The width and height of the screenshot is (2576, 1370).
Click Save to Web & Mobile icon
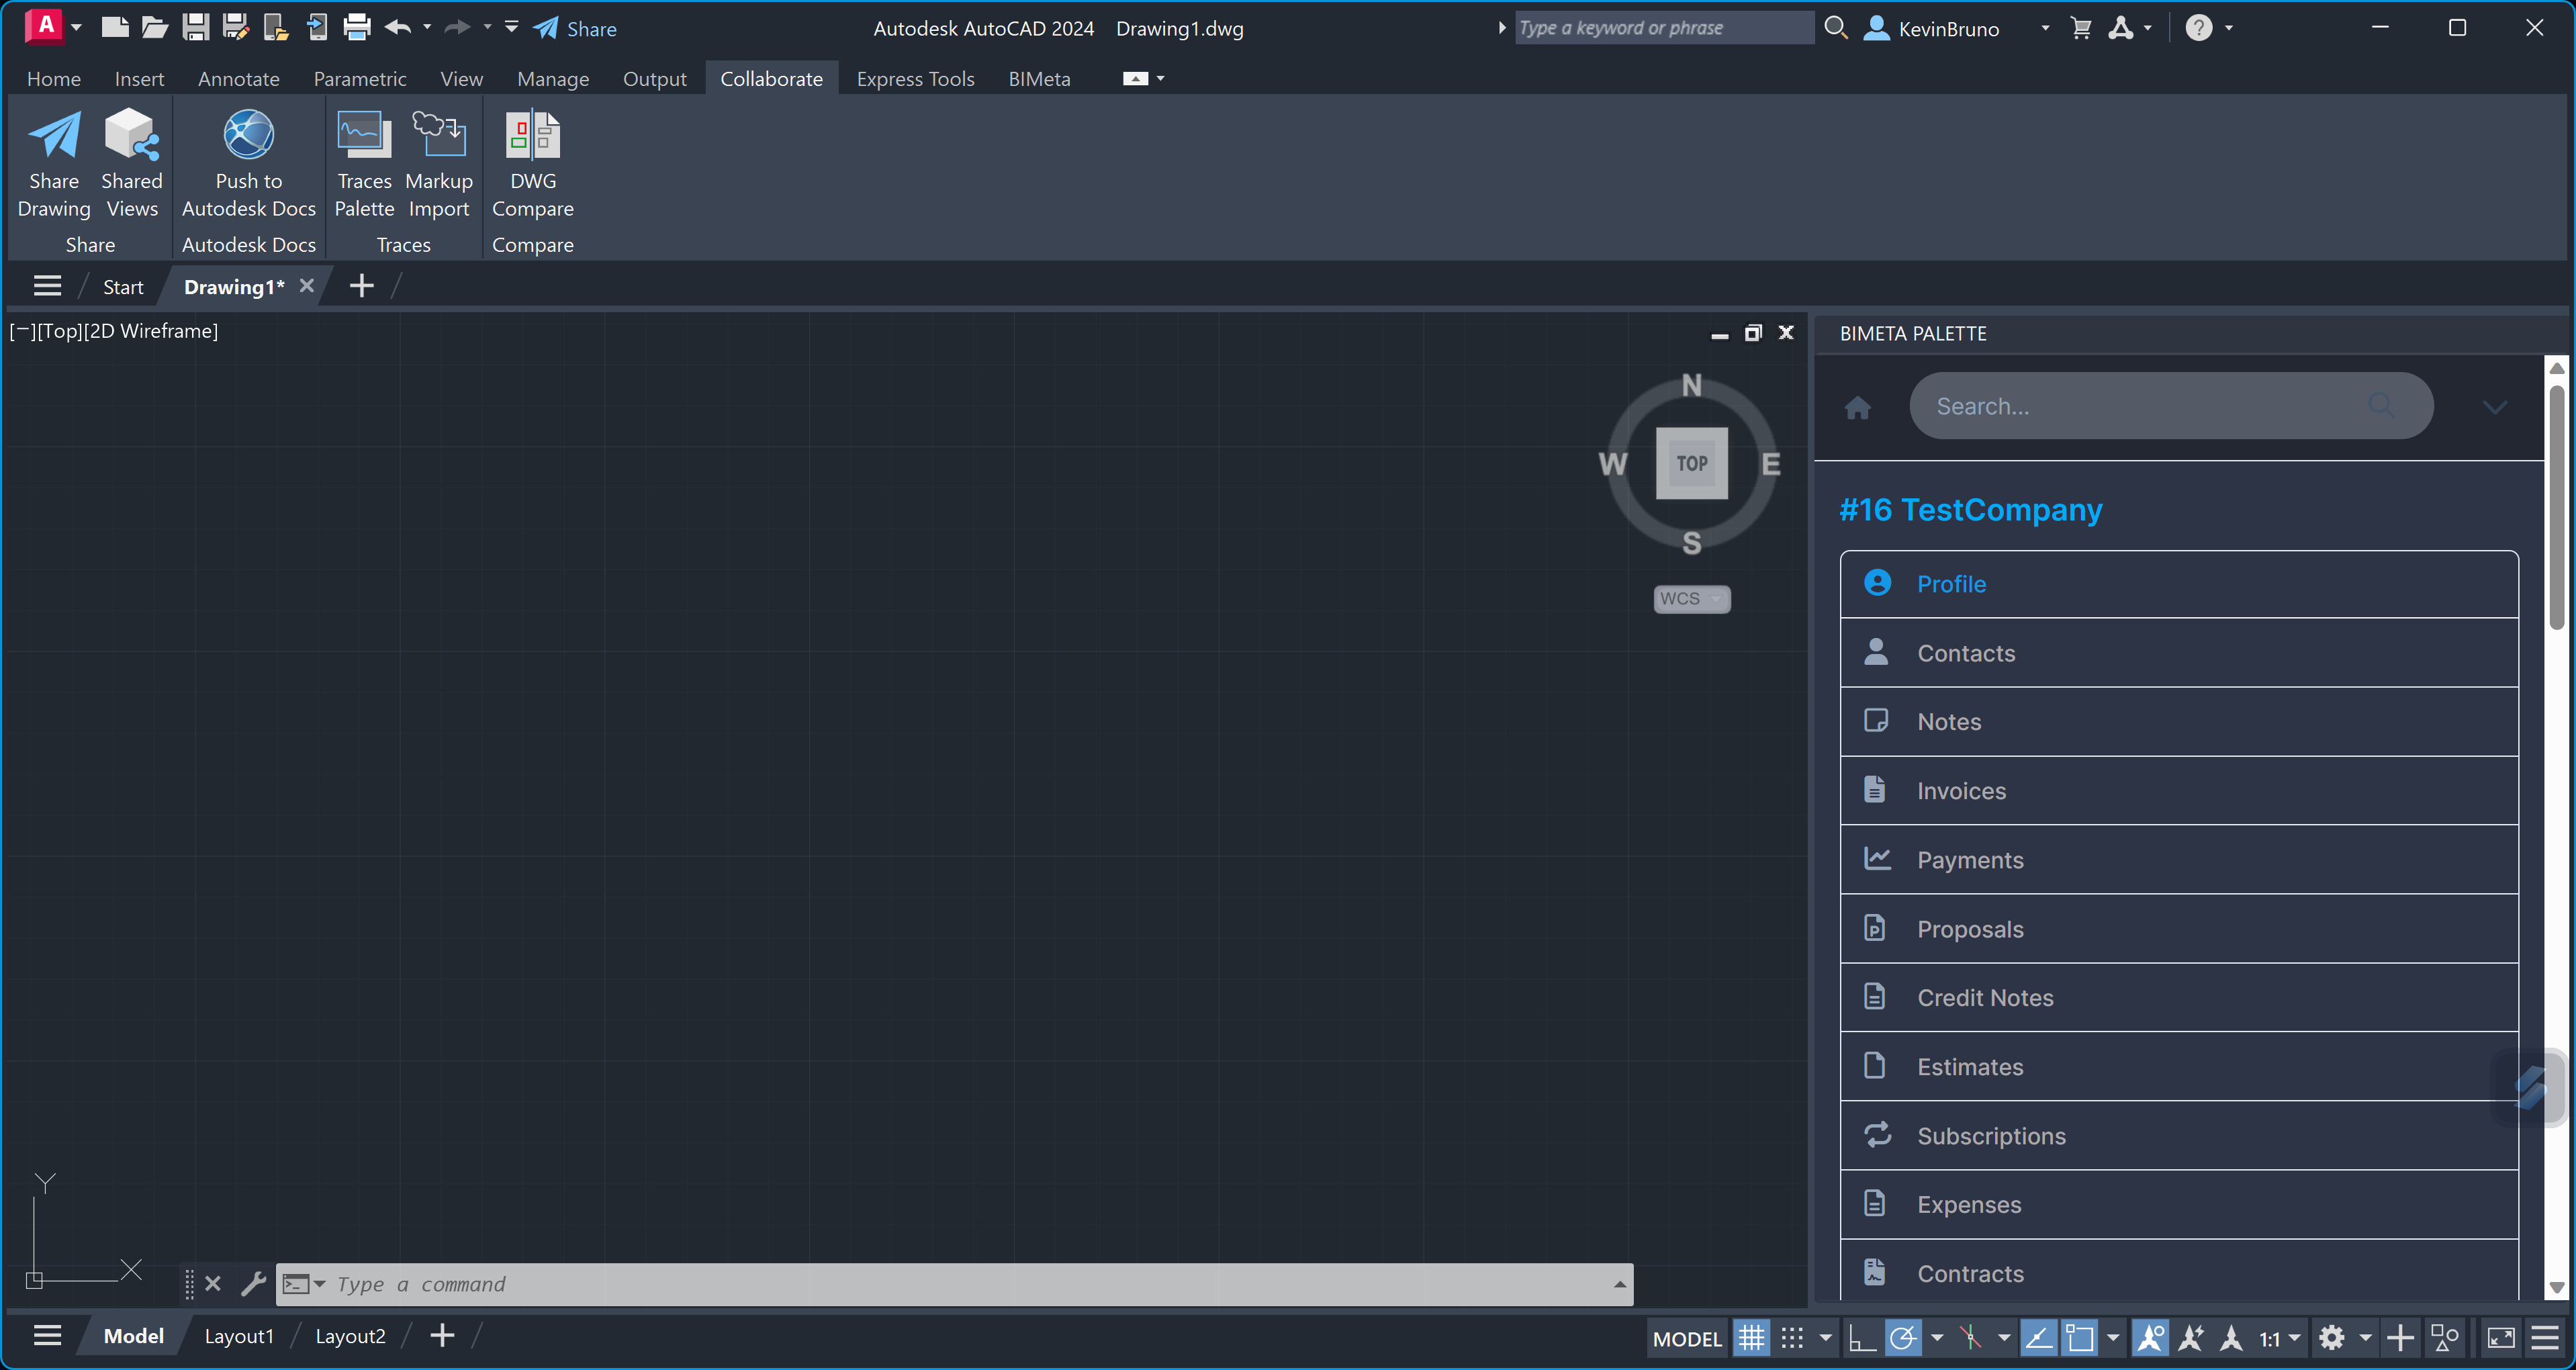(317, 27)
